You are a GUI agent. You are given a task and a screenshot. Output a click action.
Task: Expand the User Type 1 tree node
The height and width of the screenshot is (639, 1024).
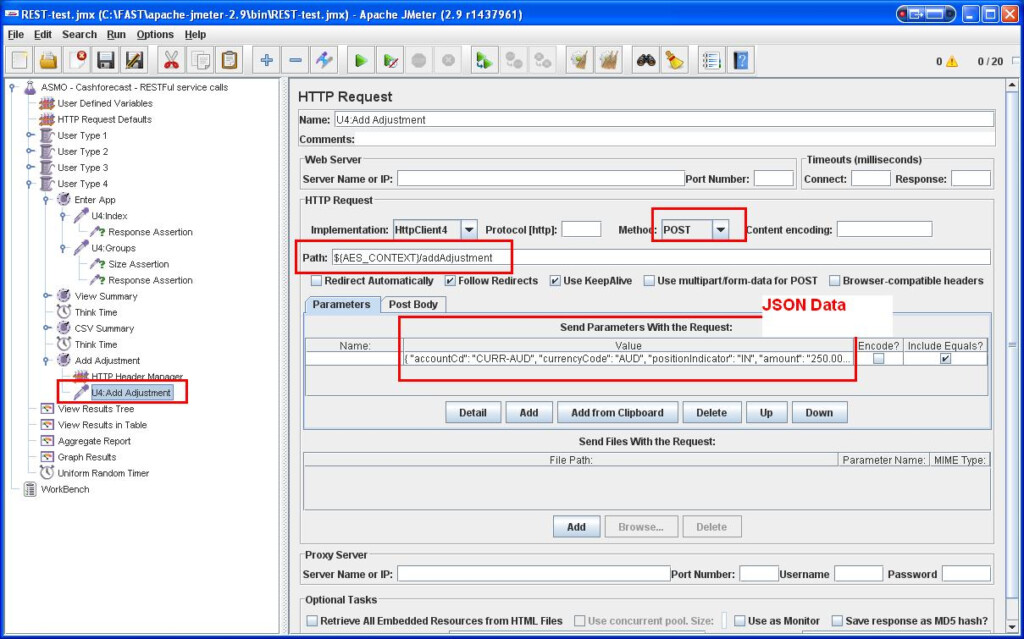30,135
